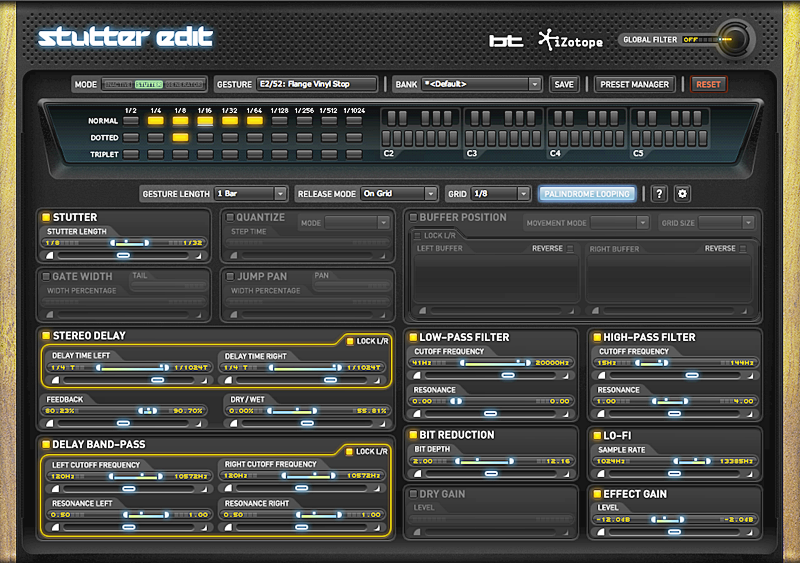Click the C2 key on keyboard

[x=386, y=139]
